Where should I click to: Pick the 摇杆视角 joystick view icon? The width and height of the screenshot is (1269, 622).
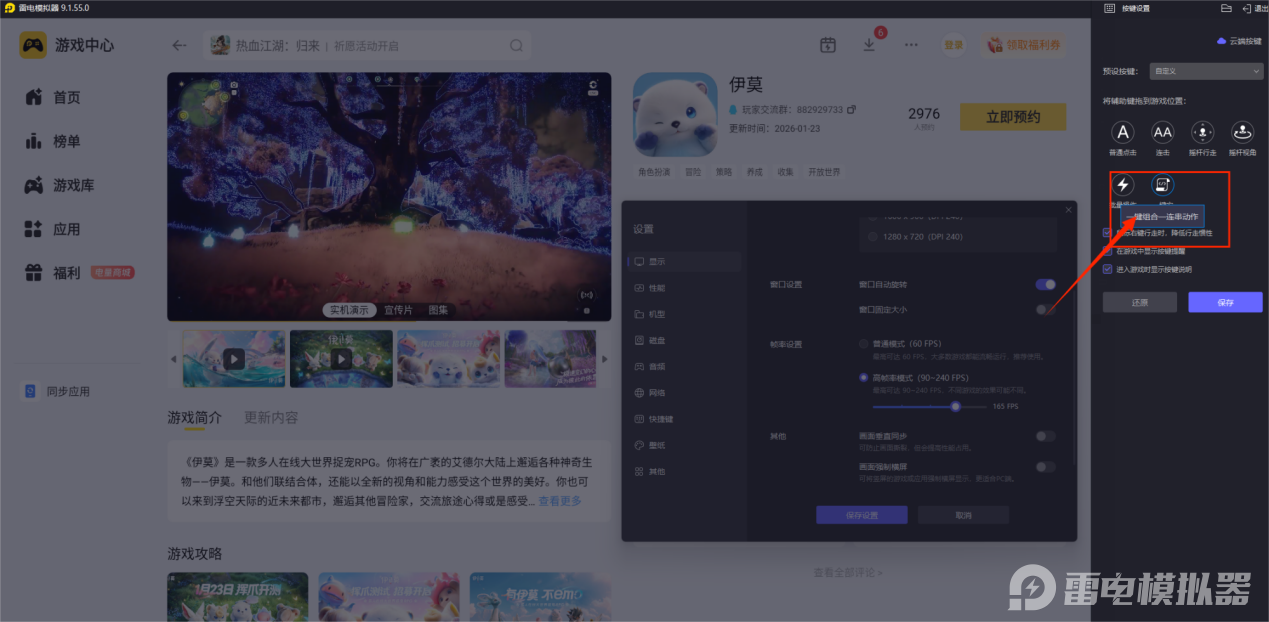point(1242,133)
